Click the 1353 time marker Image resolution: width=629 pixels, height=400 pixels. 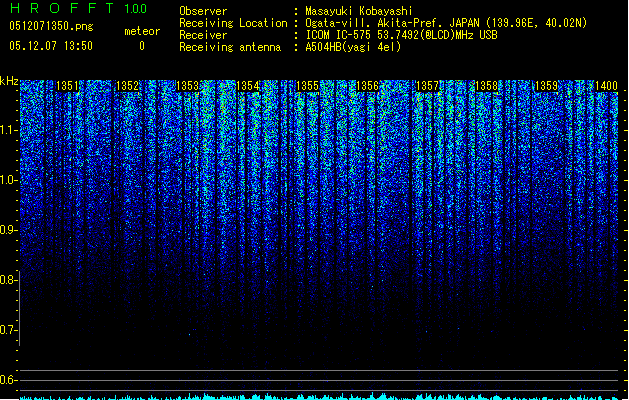[187, 86]
